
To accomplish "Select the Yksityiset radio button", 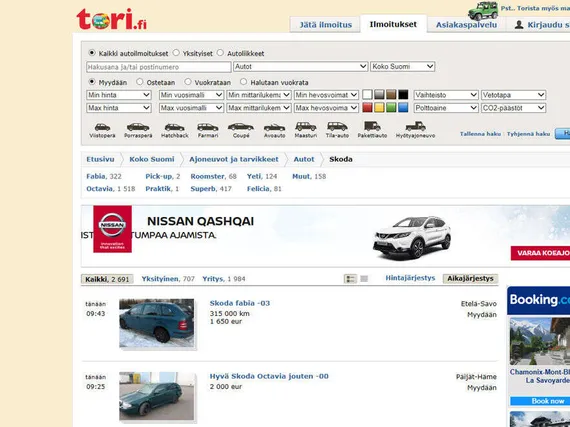I will click(176, 53).
